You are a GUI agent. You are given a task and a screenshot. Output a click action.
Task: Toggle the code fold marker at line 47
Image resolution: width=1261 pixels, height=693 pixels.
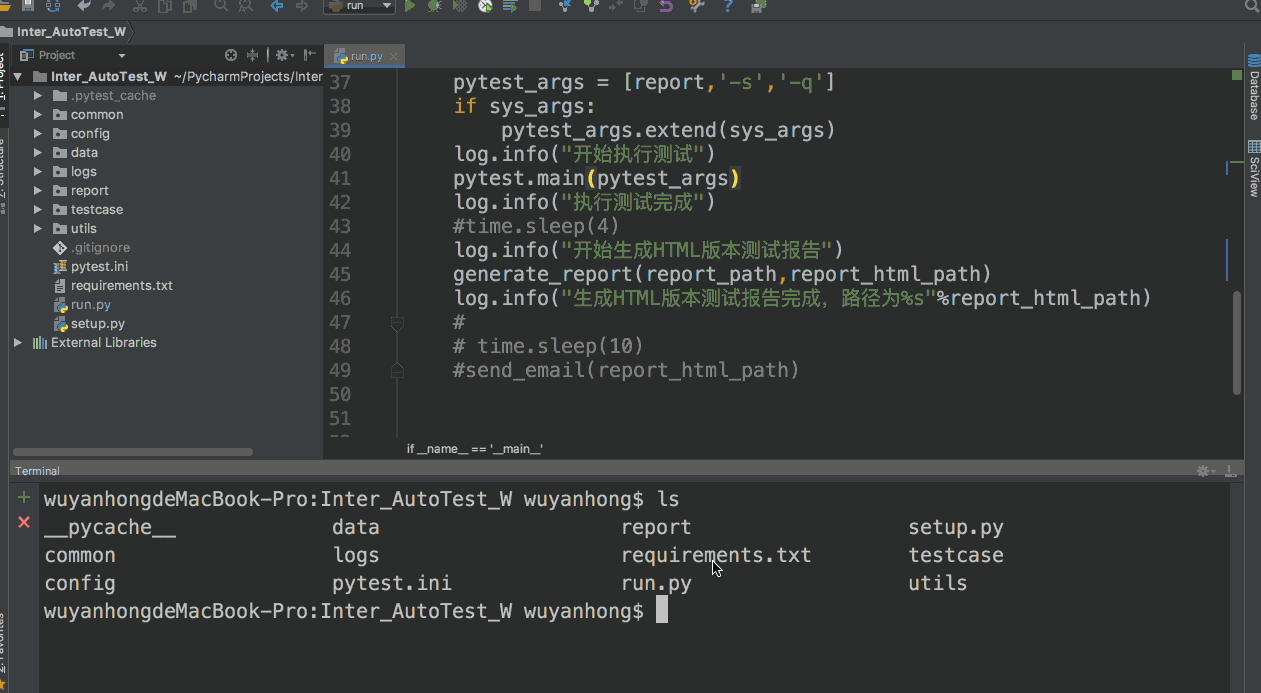coord(397,323)
